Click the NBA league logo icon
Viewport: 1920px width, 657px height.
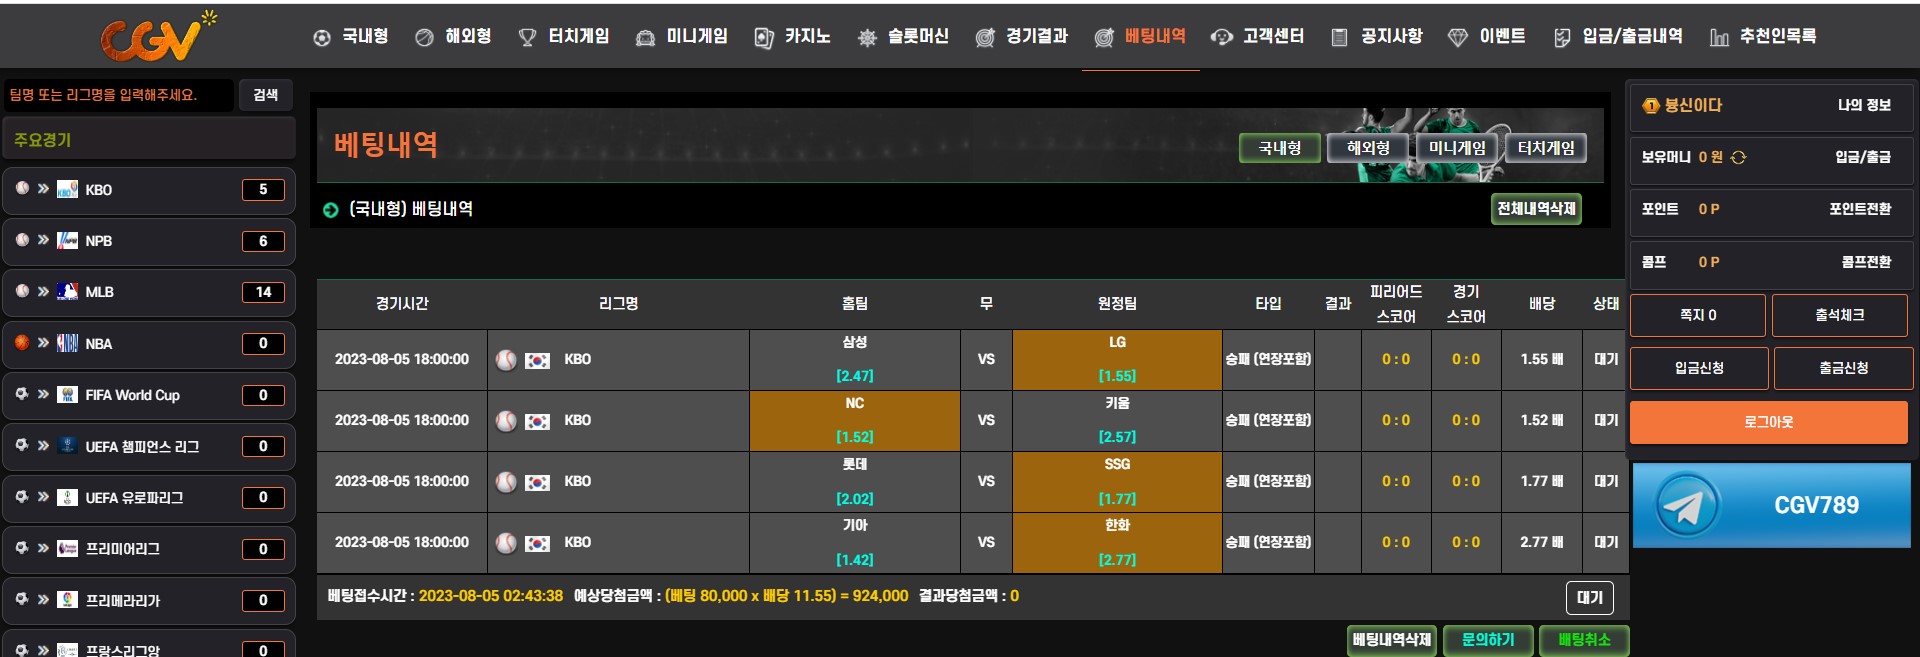coord(67,343)
